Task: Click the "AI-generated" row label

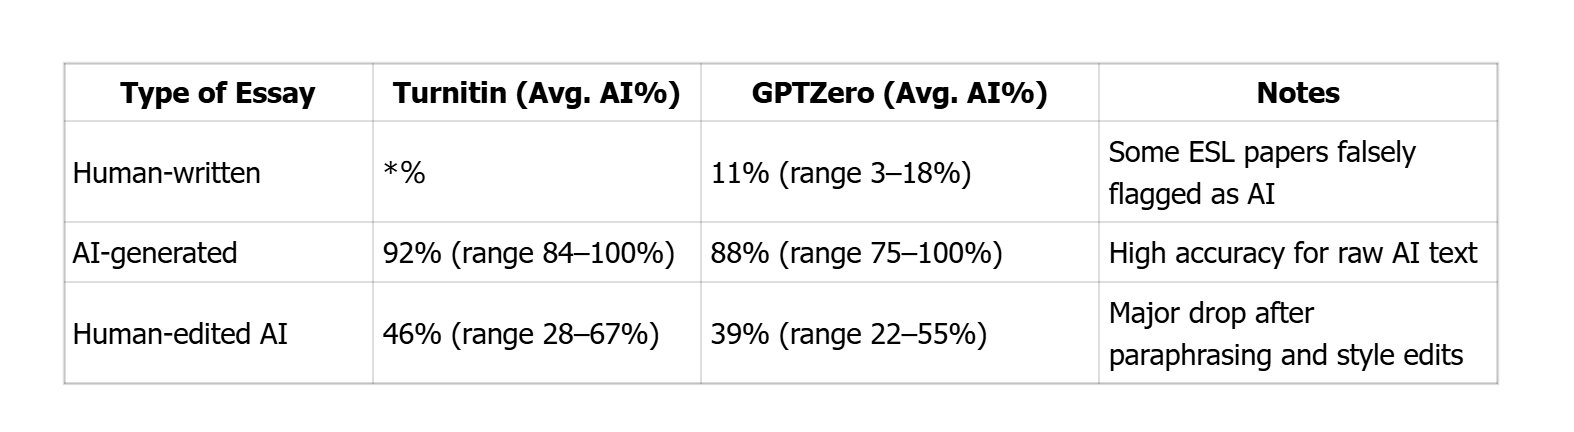Action: click(x=155, y=253)
